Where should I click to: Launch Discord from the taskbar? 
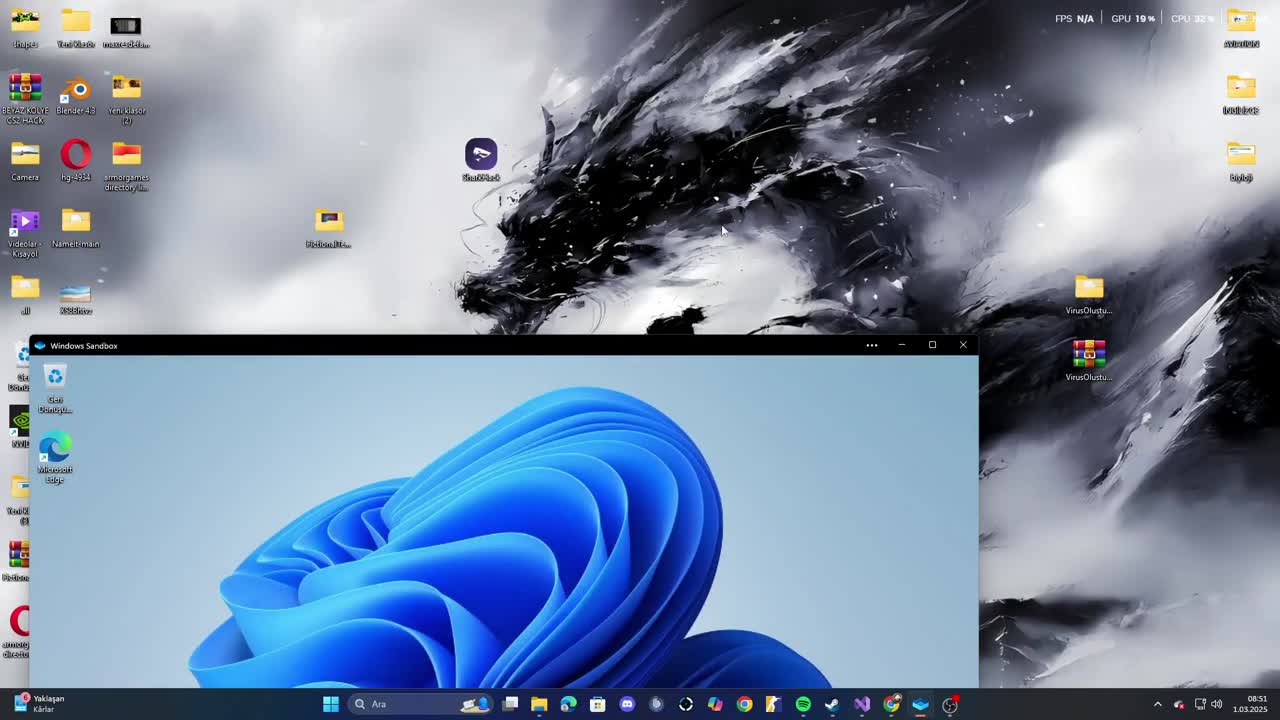click(x=627, y=704)
